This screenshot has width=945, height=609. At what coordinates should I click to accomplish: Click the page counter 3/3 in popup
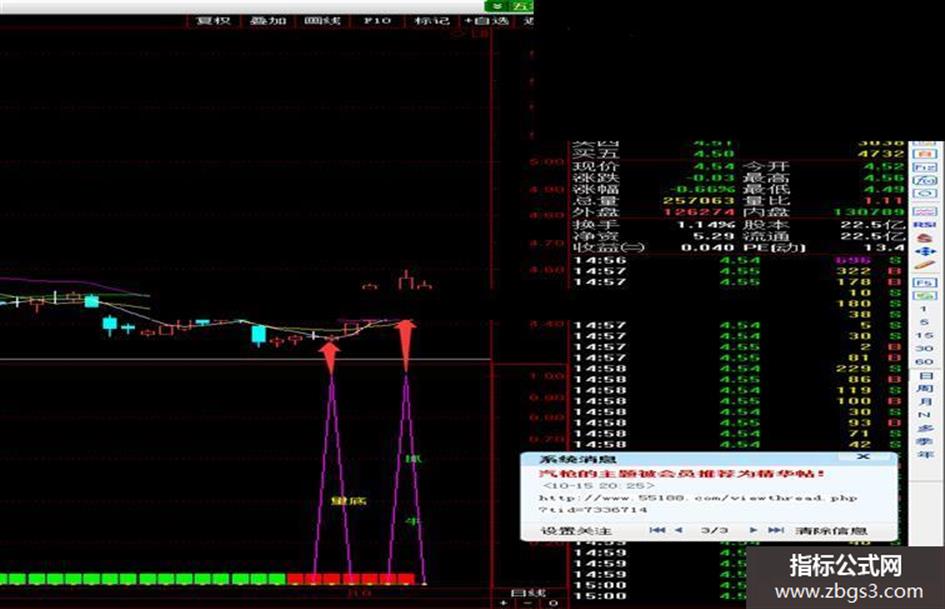point(715,530)
